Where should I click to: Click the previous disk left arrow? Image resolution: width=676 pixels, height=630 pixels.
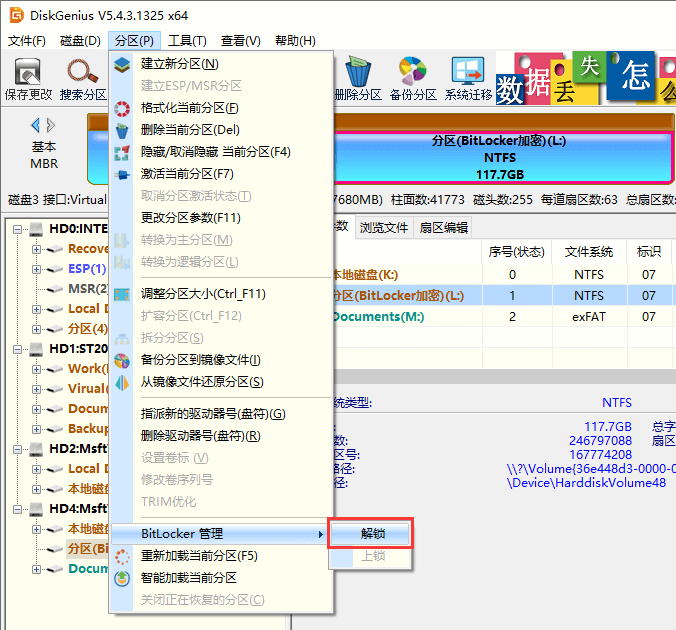tap(35, 125)
